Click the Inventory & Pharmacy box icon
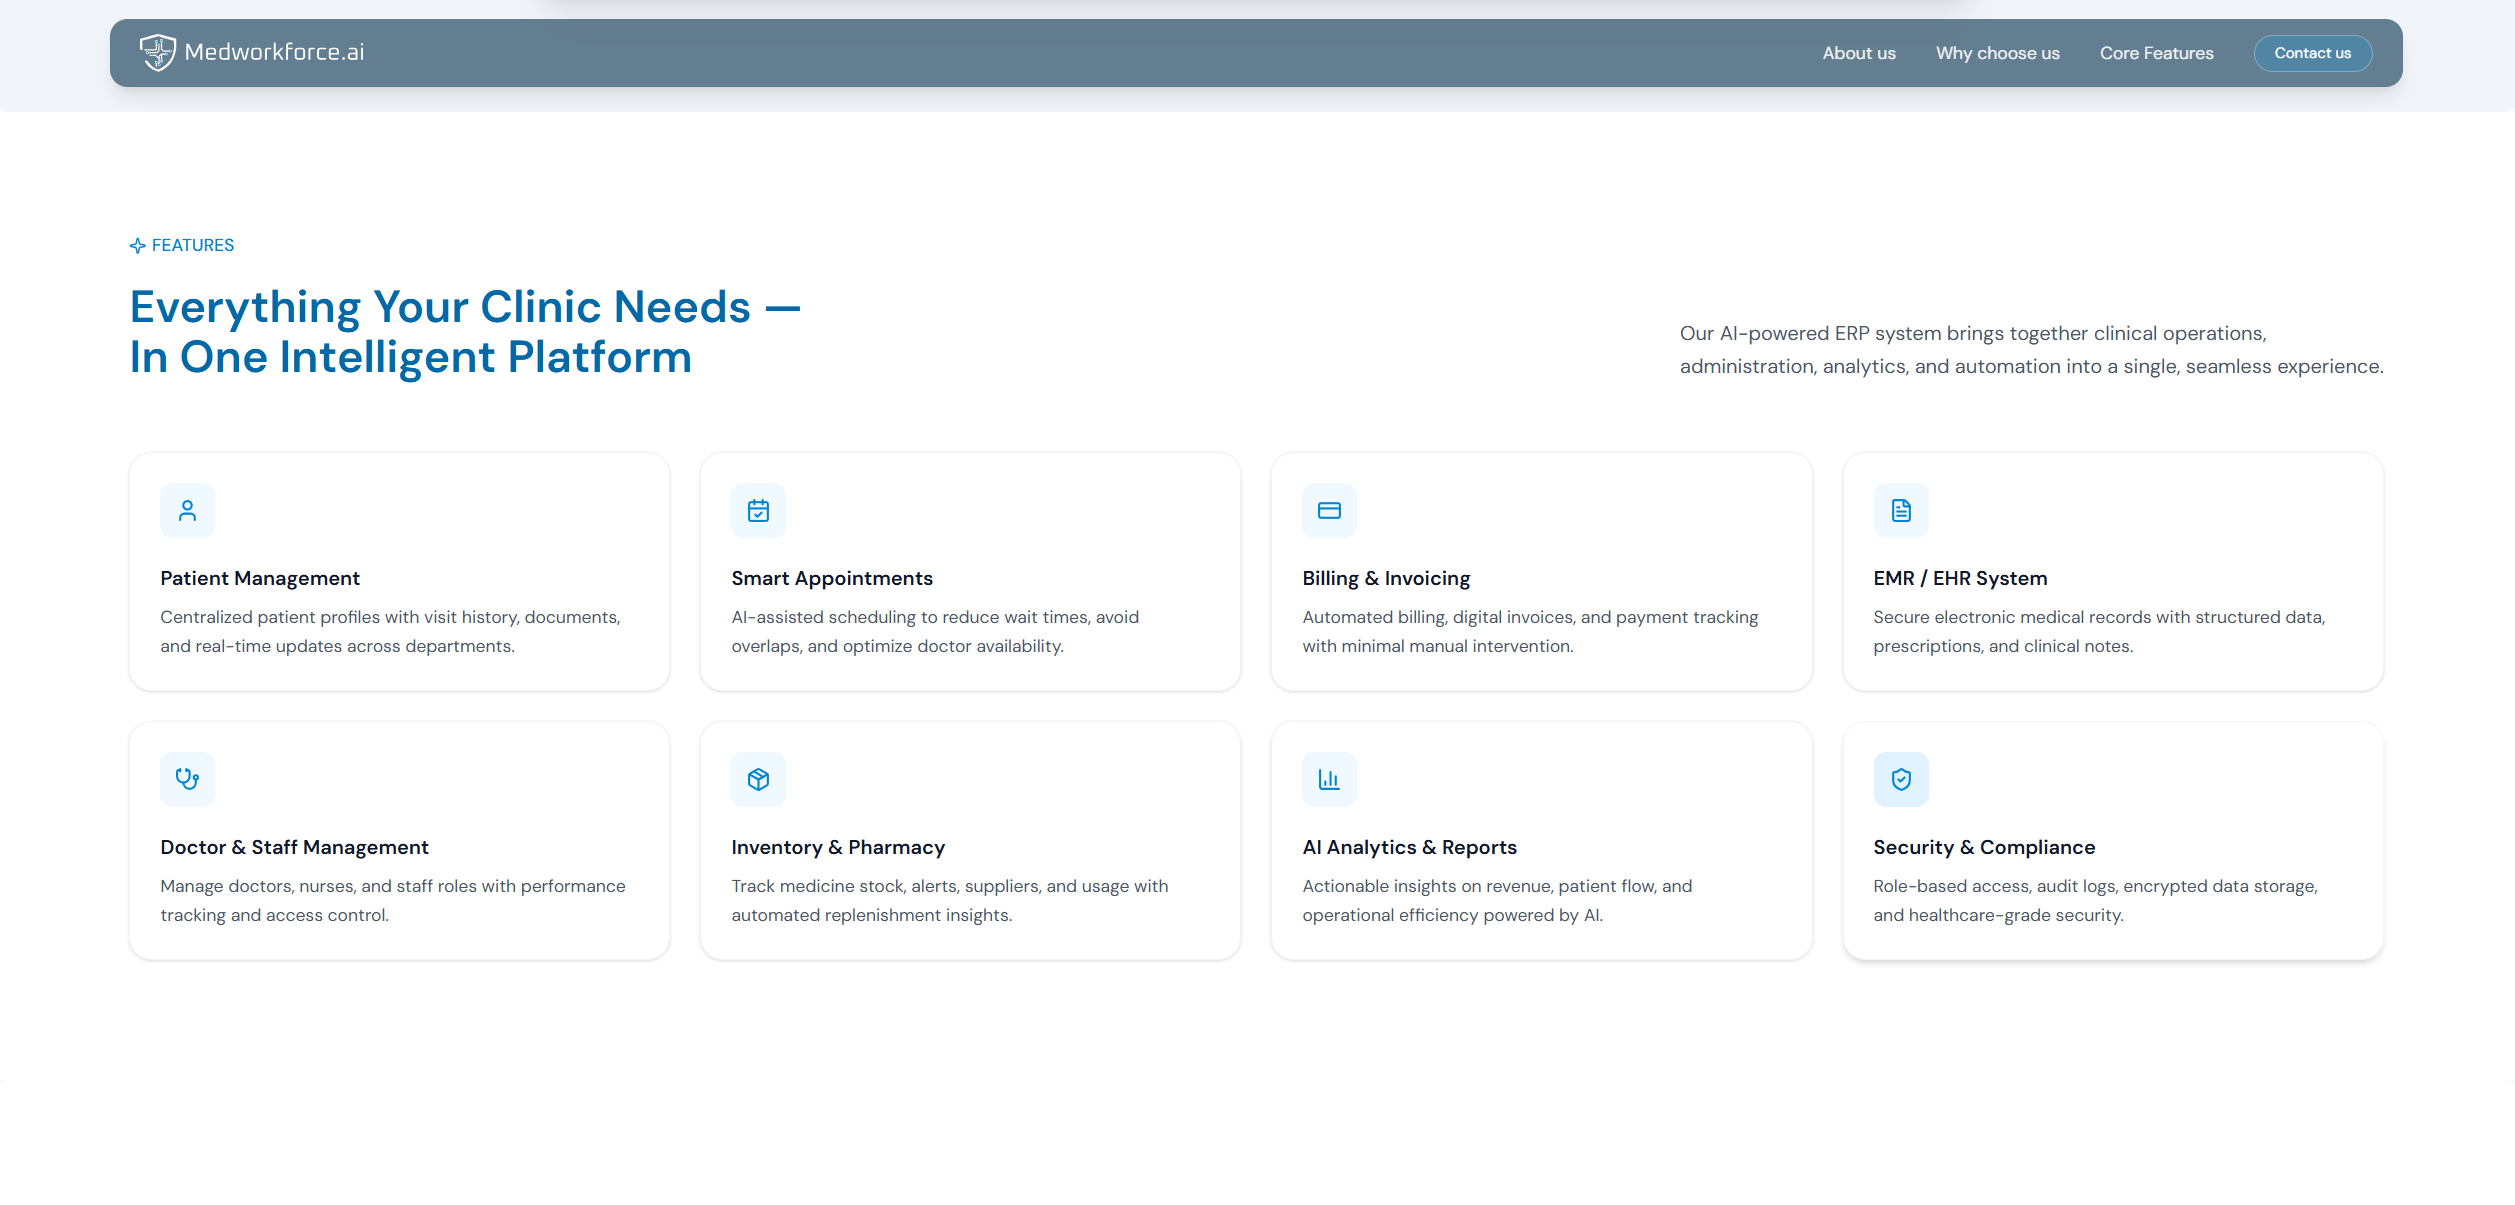 758,779
